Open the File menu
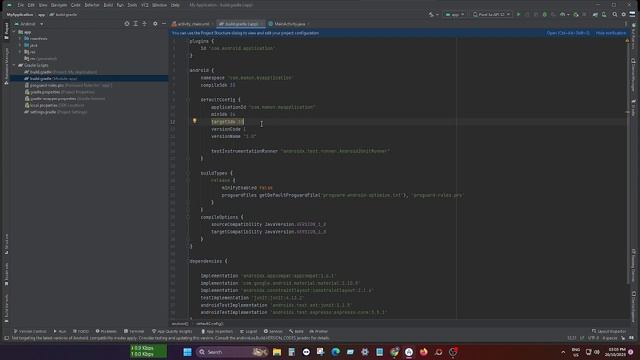This screenshot has width=640, height=360. [x=20, y=5]
